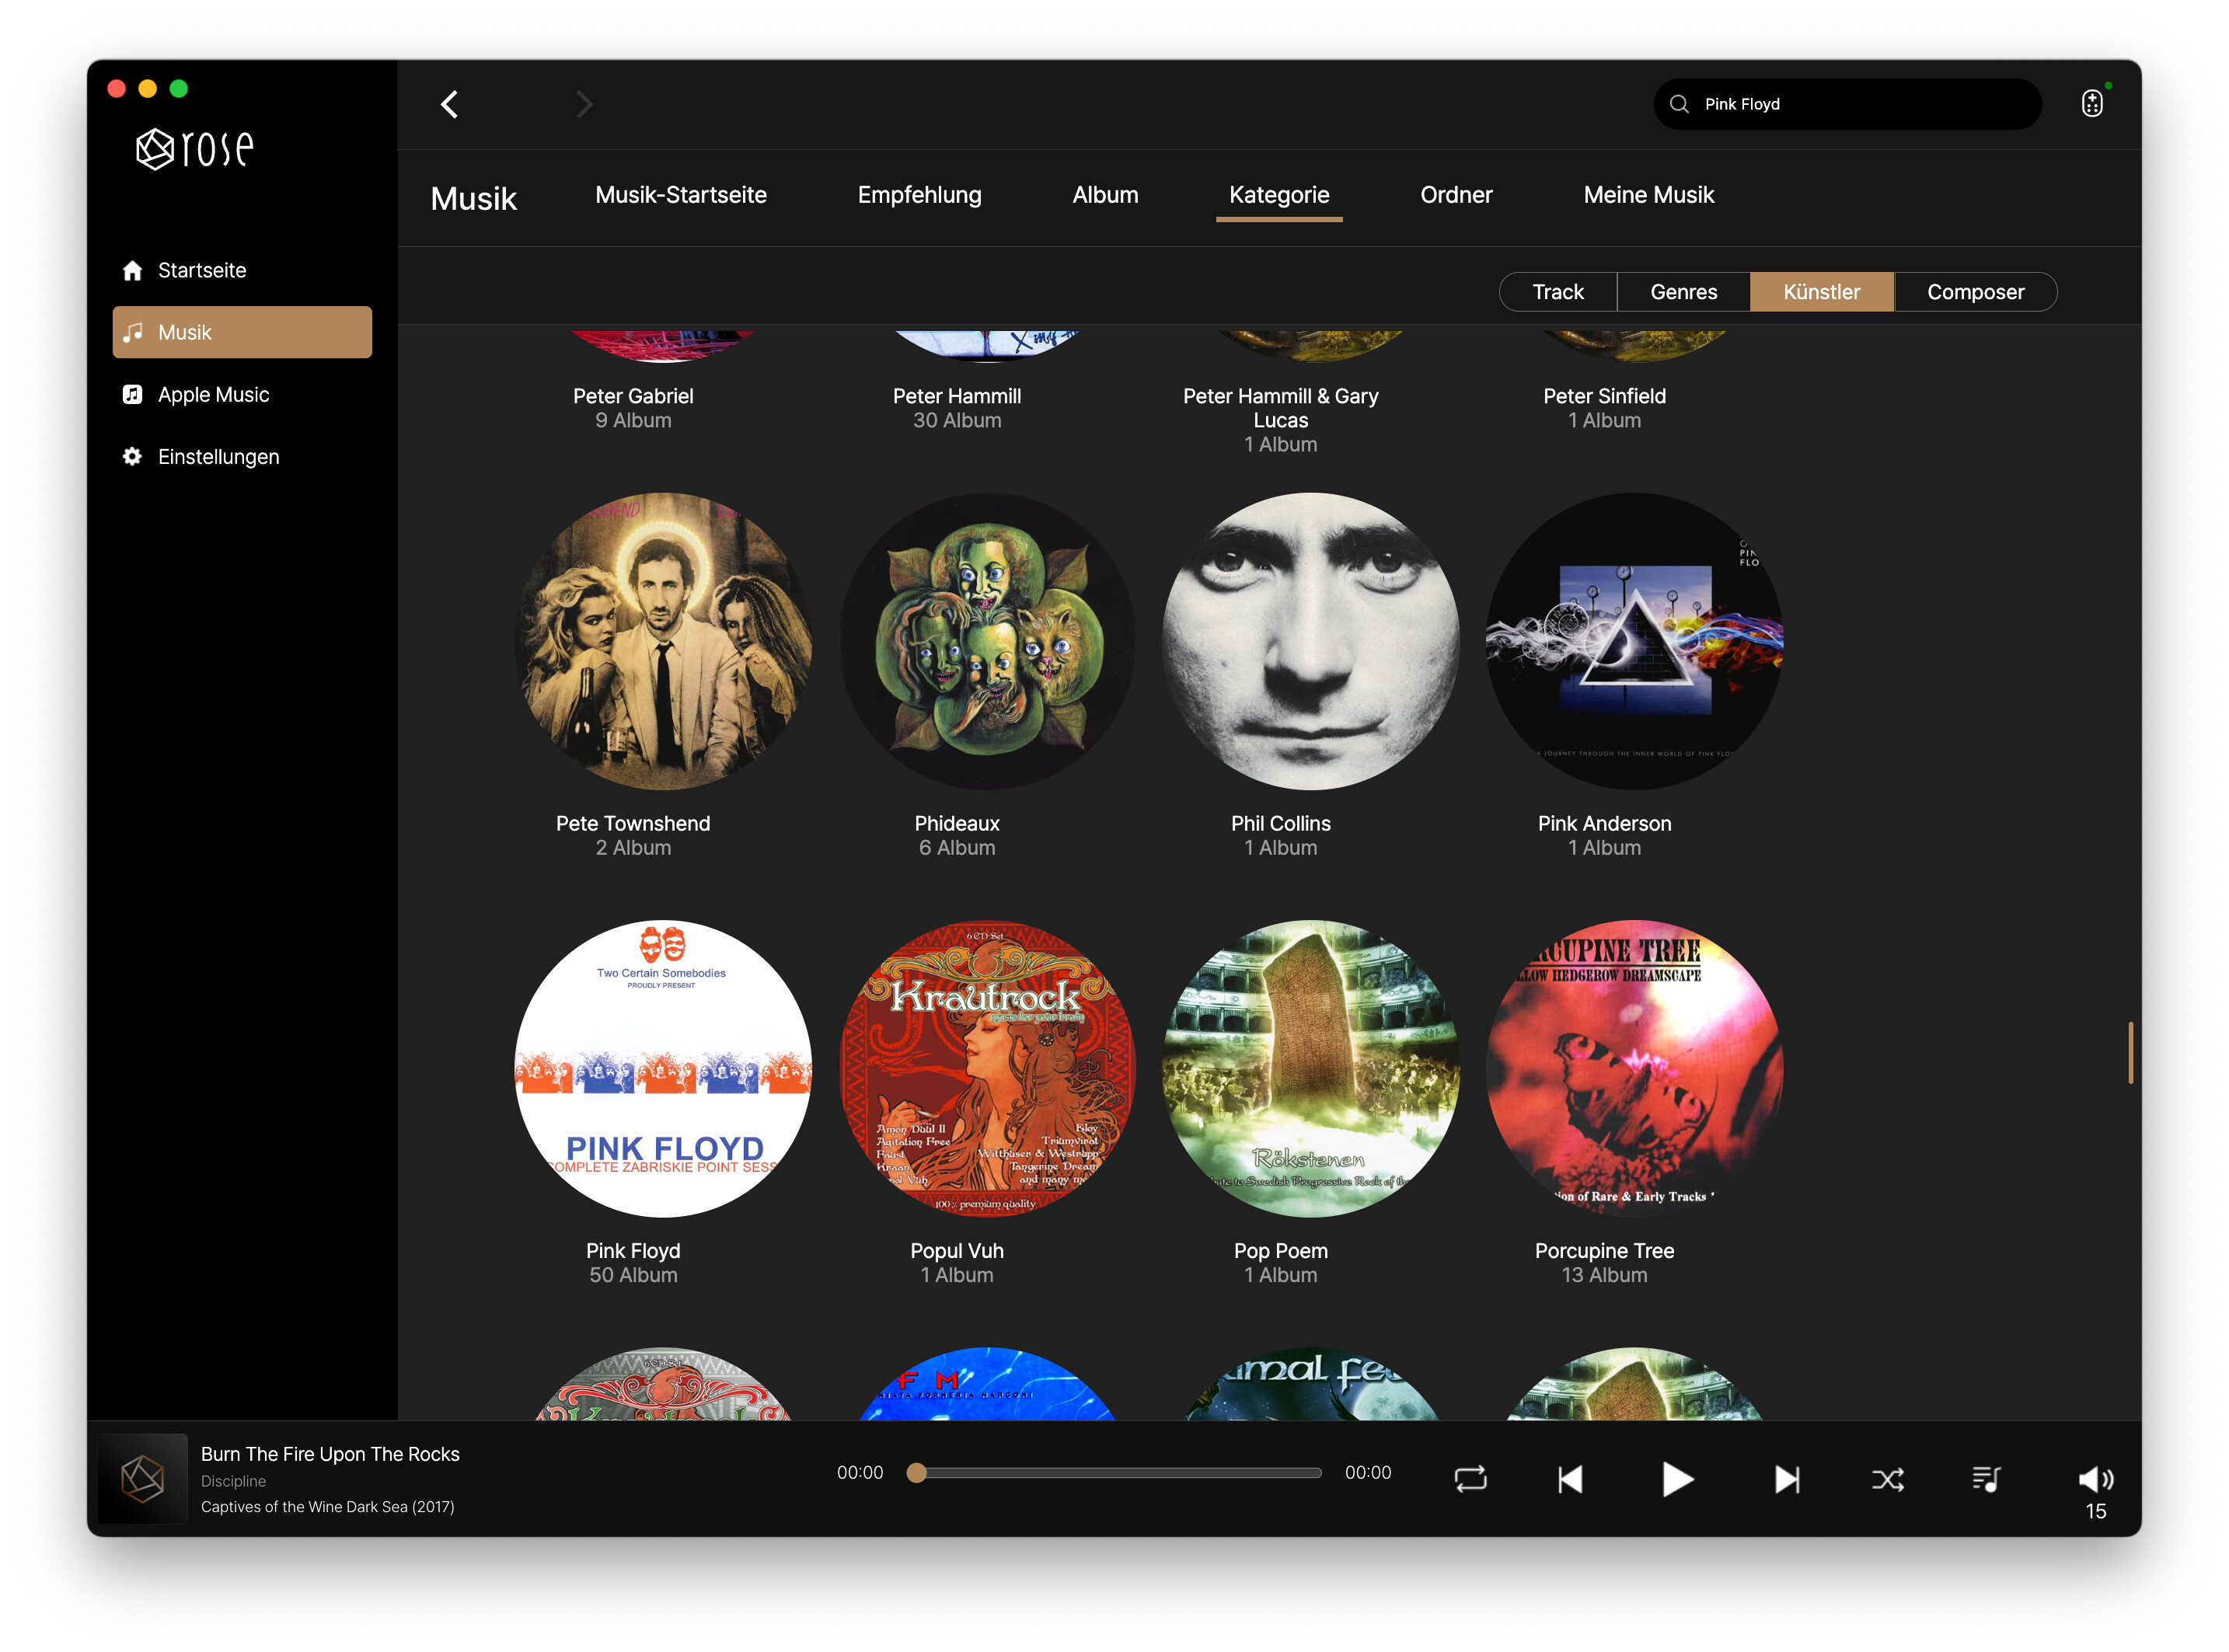Click 'Captives of the Wine Dark Sea (2017)'
This screenshot has width=2229, height=1652.
[x=327, y=1507]
